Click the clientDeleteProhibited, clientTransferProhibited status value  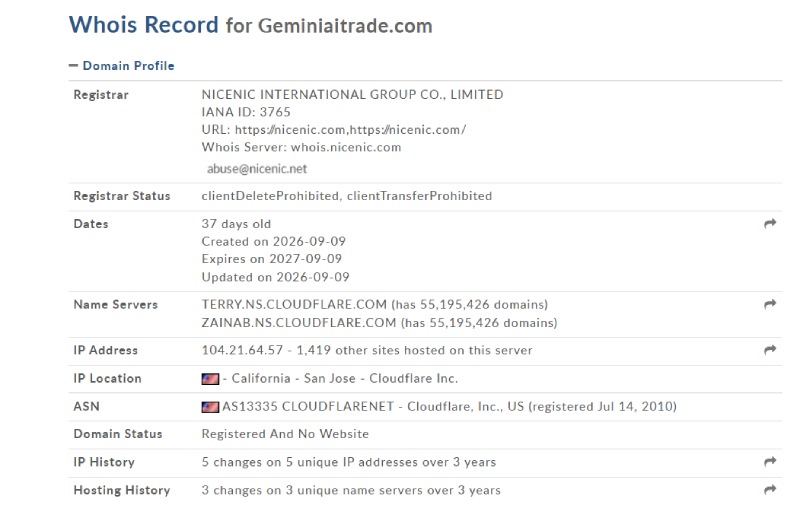click(347, 196)
